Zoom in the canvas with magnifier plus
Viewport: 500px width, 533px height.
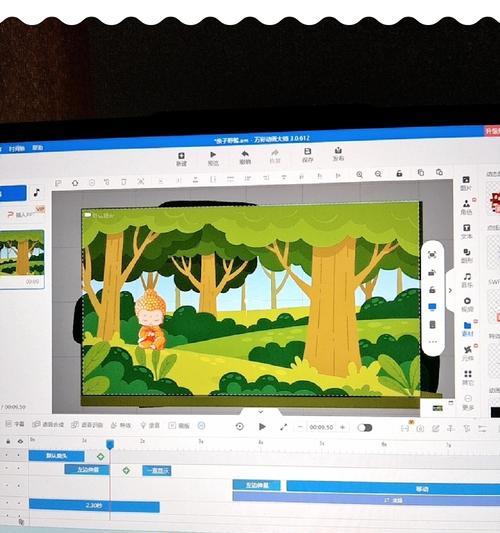coord(359,174)
